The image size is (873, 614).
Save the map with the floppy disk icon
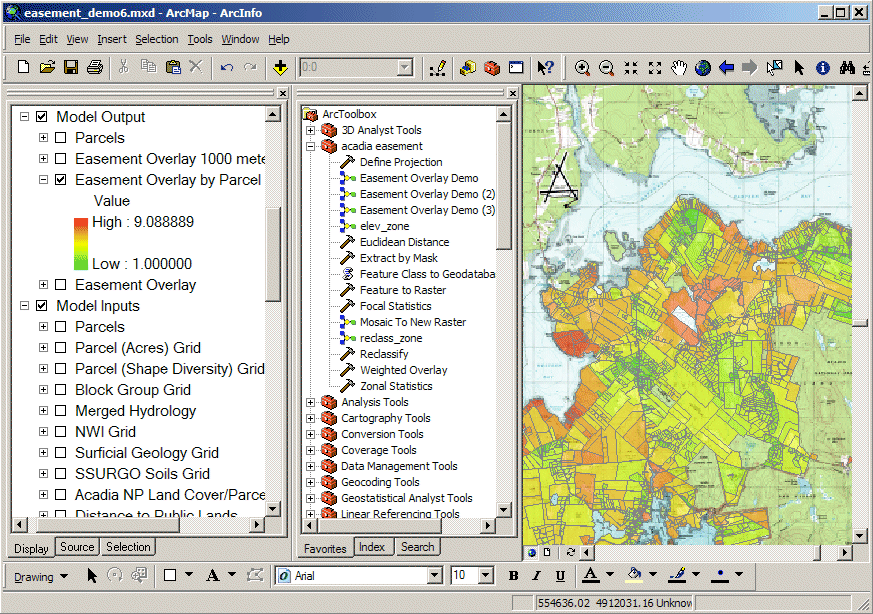pyautogui.click(x=71, y=67)
